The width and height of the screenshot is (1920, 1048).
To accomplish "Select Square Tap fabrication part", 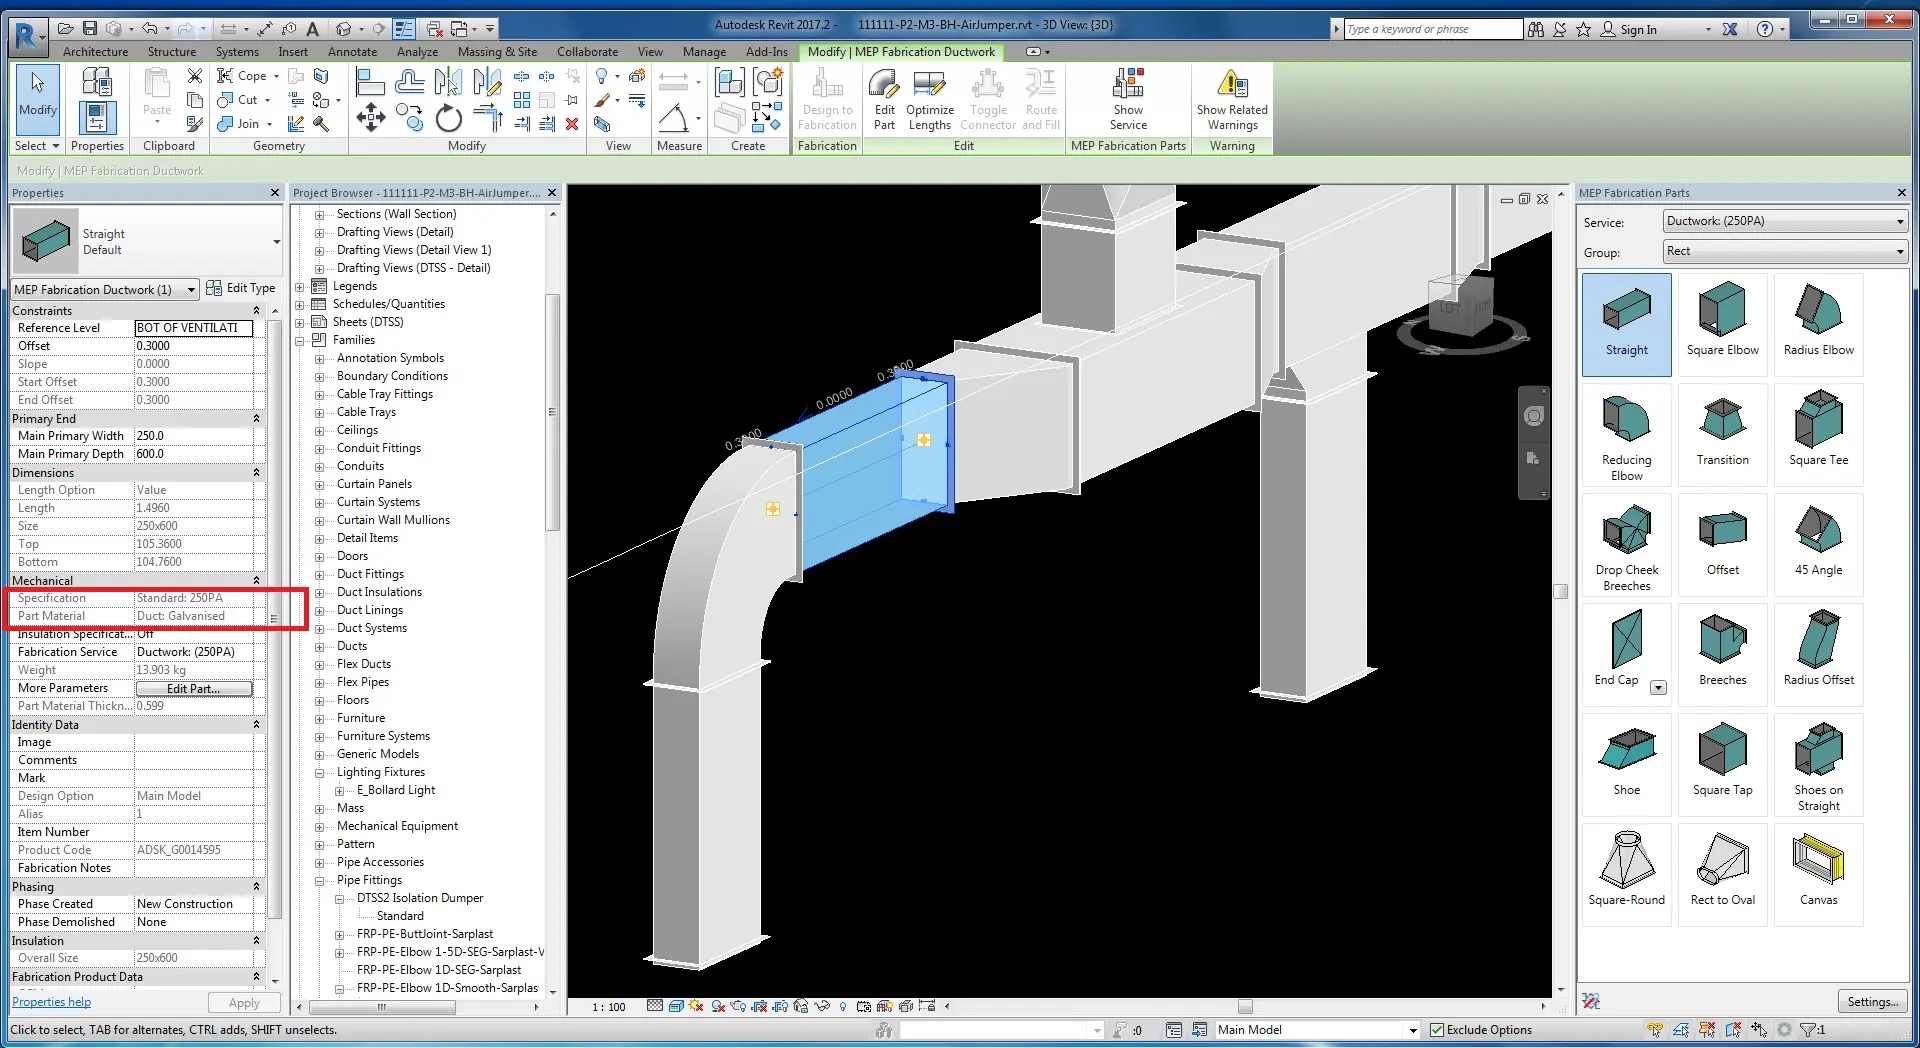I will pyautogui.click(x=1722, y=766).
